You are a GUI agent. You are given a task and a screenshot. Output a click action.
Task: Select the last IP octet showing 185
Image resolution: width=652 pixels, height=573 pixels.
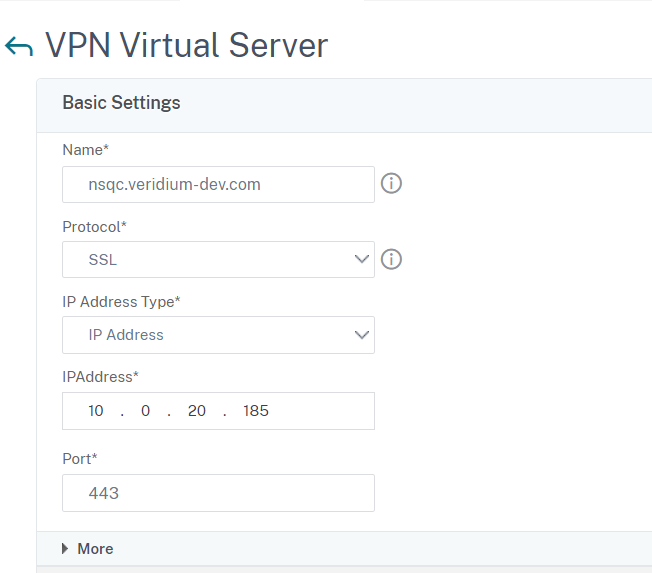click(x=256, y=411)
